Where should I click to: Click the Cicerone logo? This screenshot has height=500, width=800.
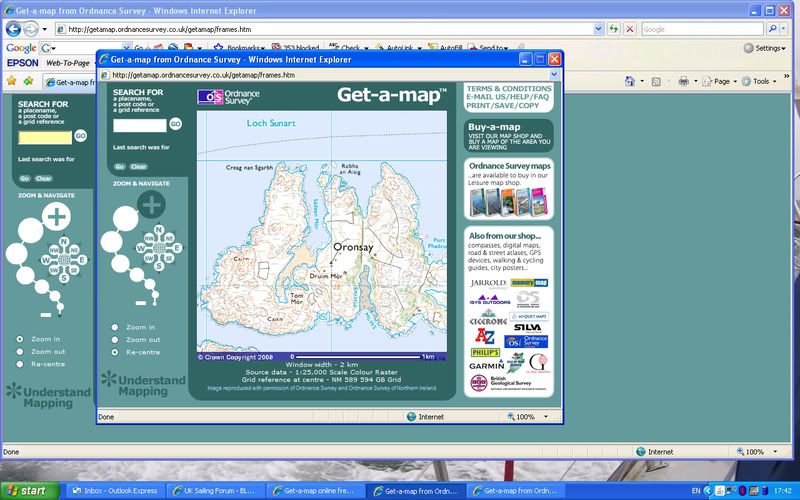tap(488, 318)
